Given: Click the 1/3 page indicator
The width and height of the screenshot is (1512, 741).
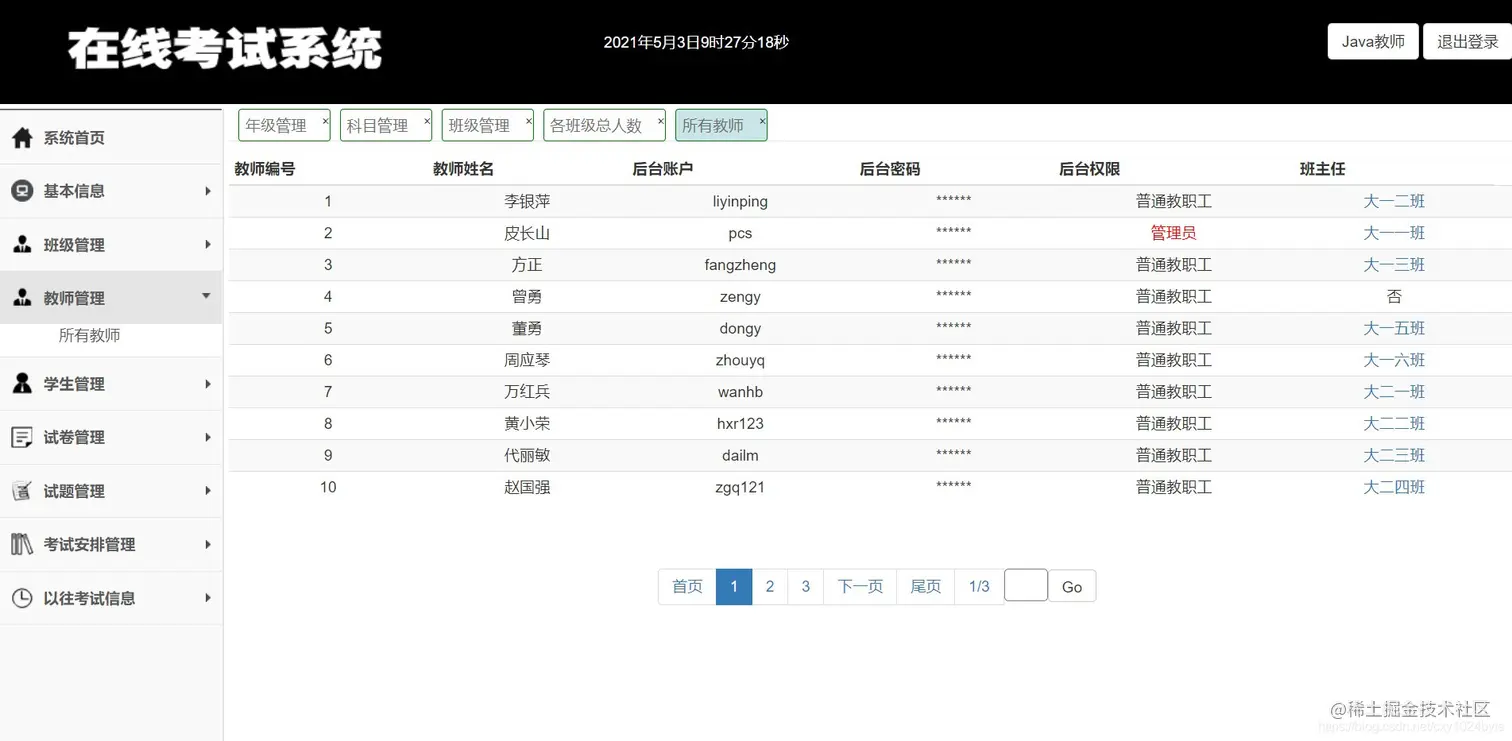Looking at the screenshot, I should (979, 586).
